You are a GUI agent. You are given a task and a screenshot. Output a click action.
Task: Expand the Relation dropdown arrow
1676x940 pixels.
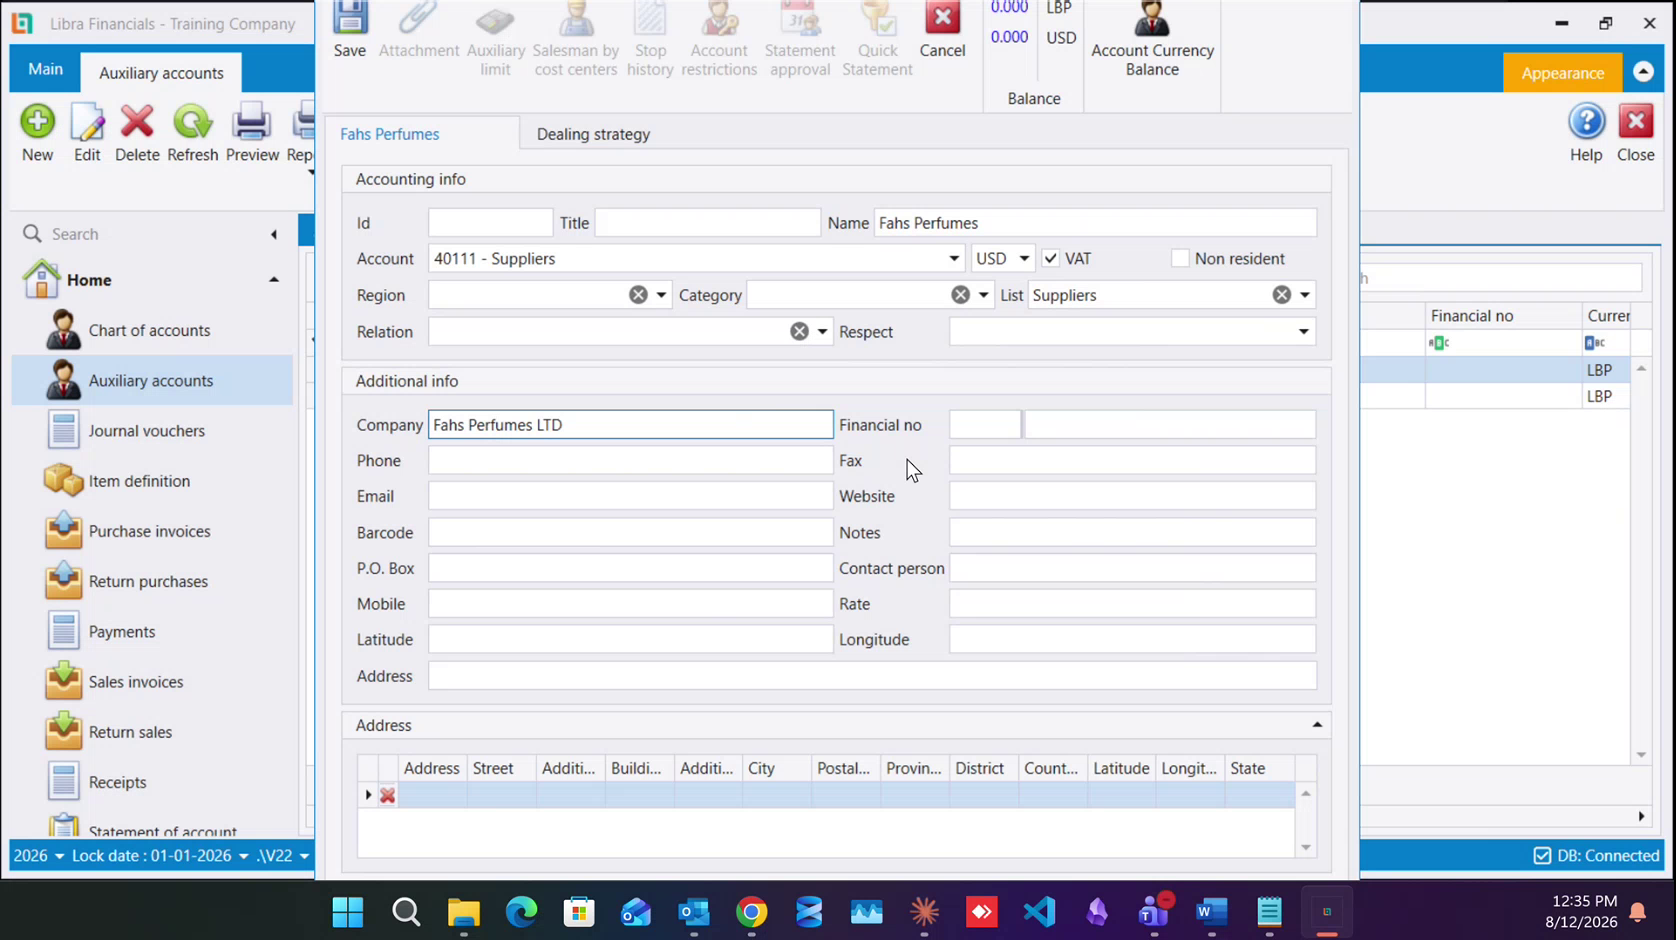tap(822, 332)
